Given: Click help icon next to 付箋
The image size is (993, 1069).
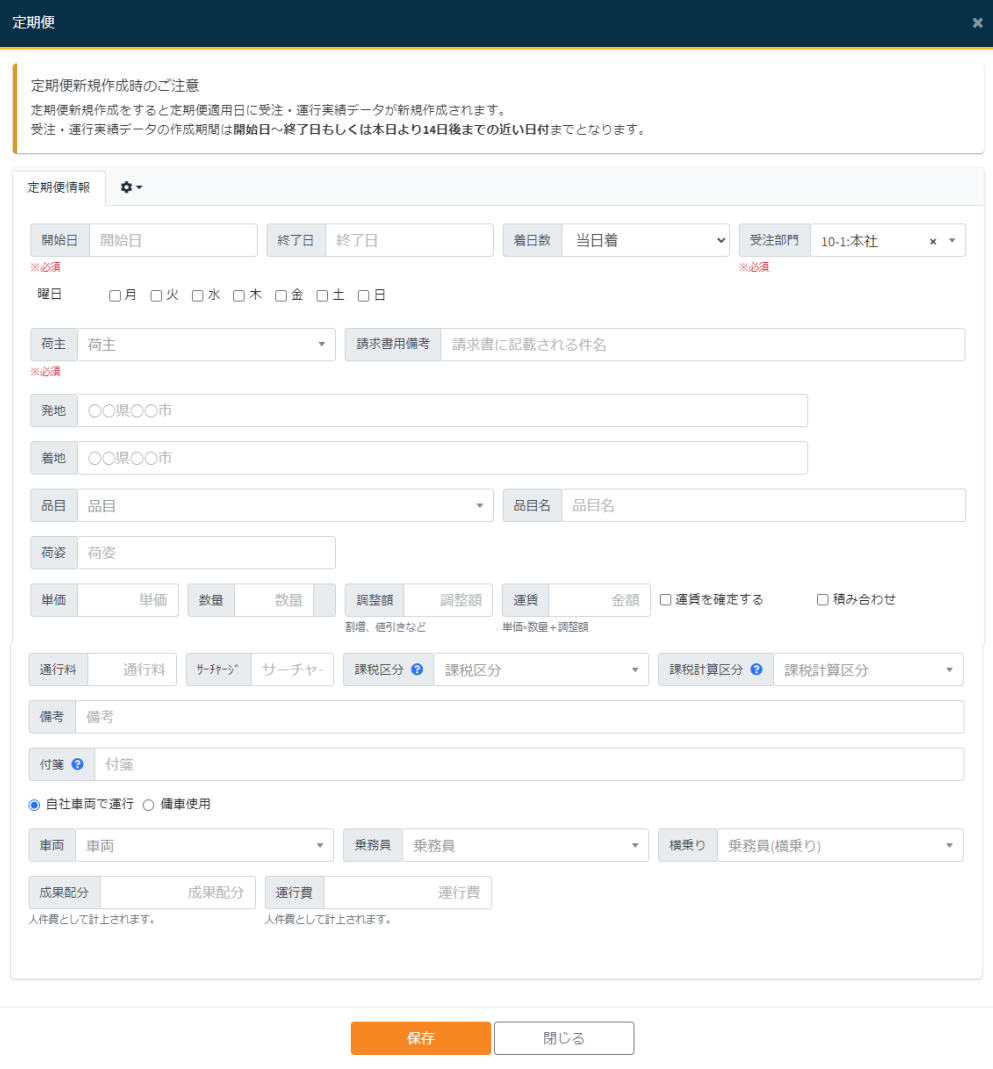Looking at the screenshot, I should [x=77, y=765].
